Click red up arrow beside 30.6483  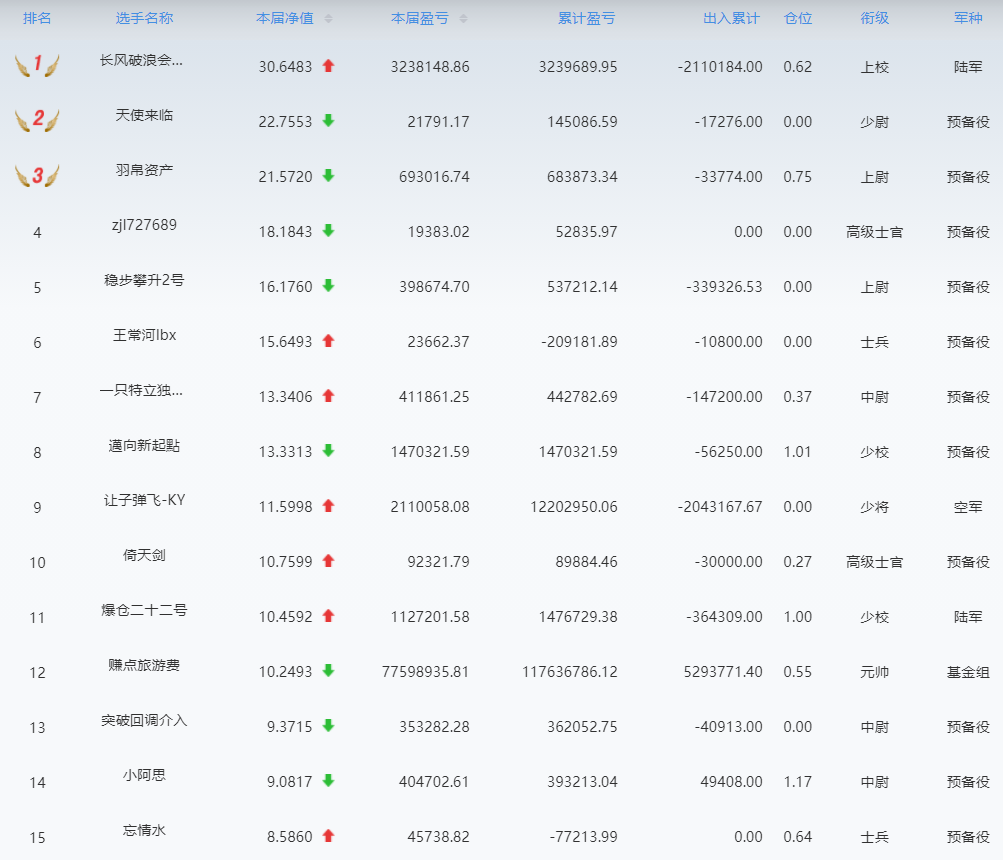point(329,65)
